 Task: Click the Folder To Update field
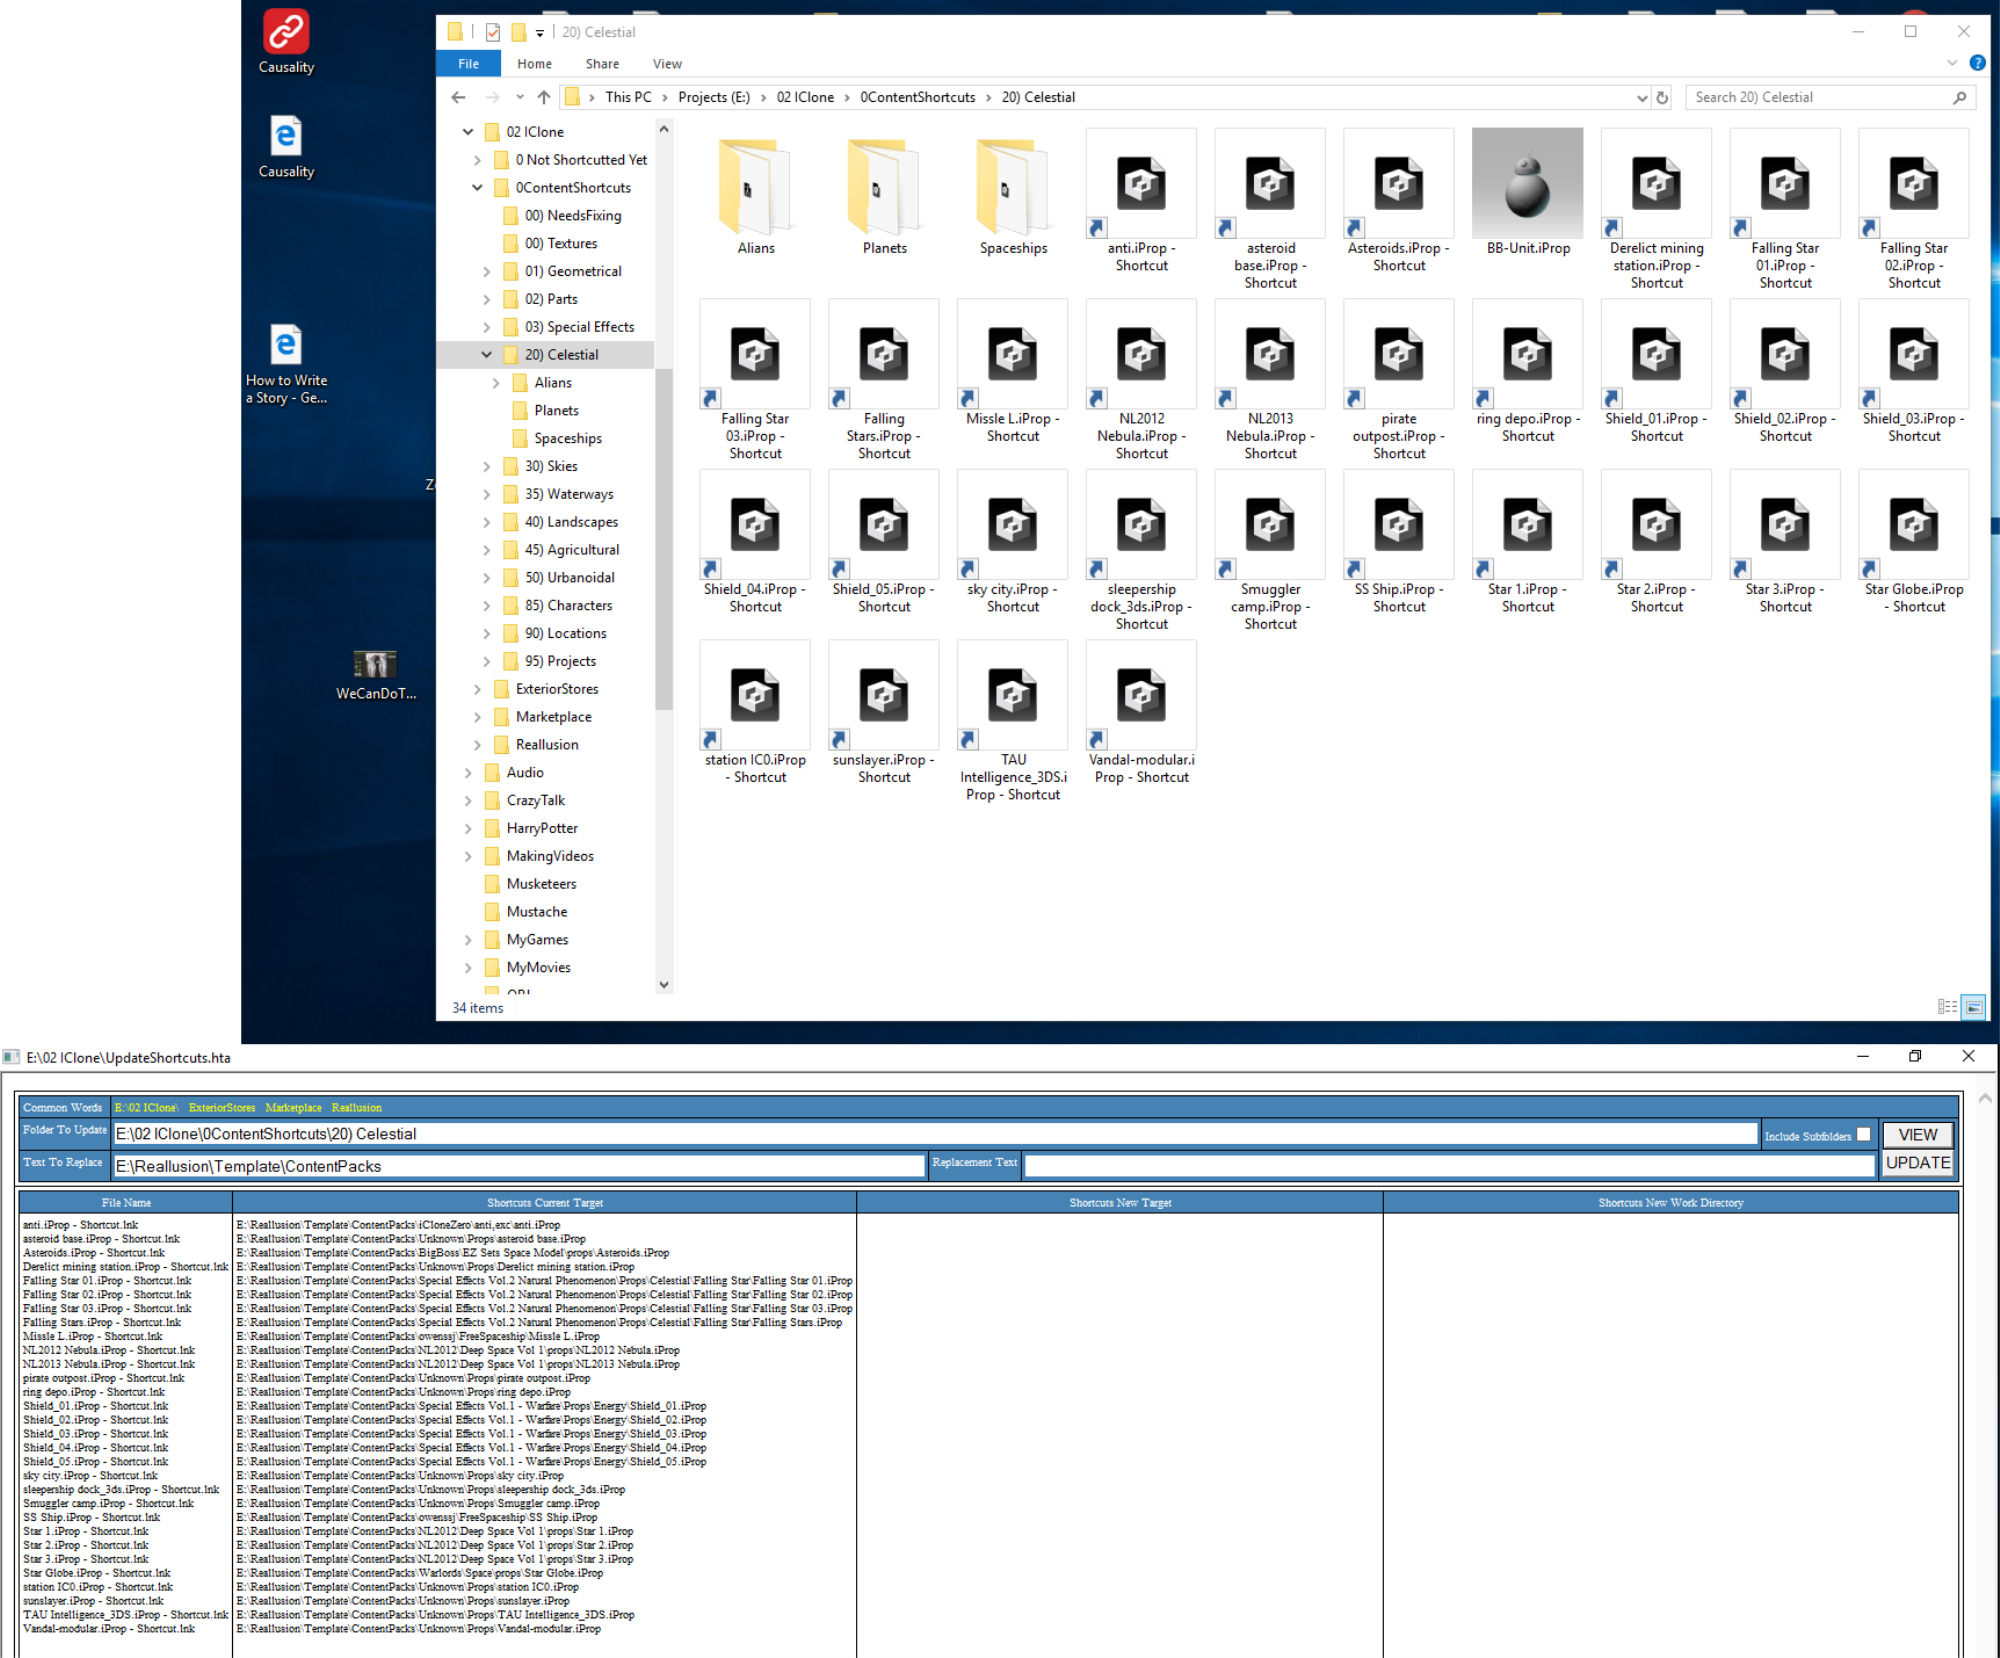tap(935, 1134)
